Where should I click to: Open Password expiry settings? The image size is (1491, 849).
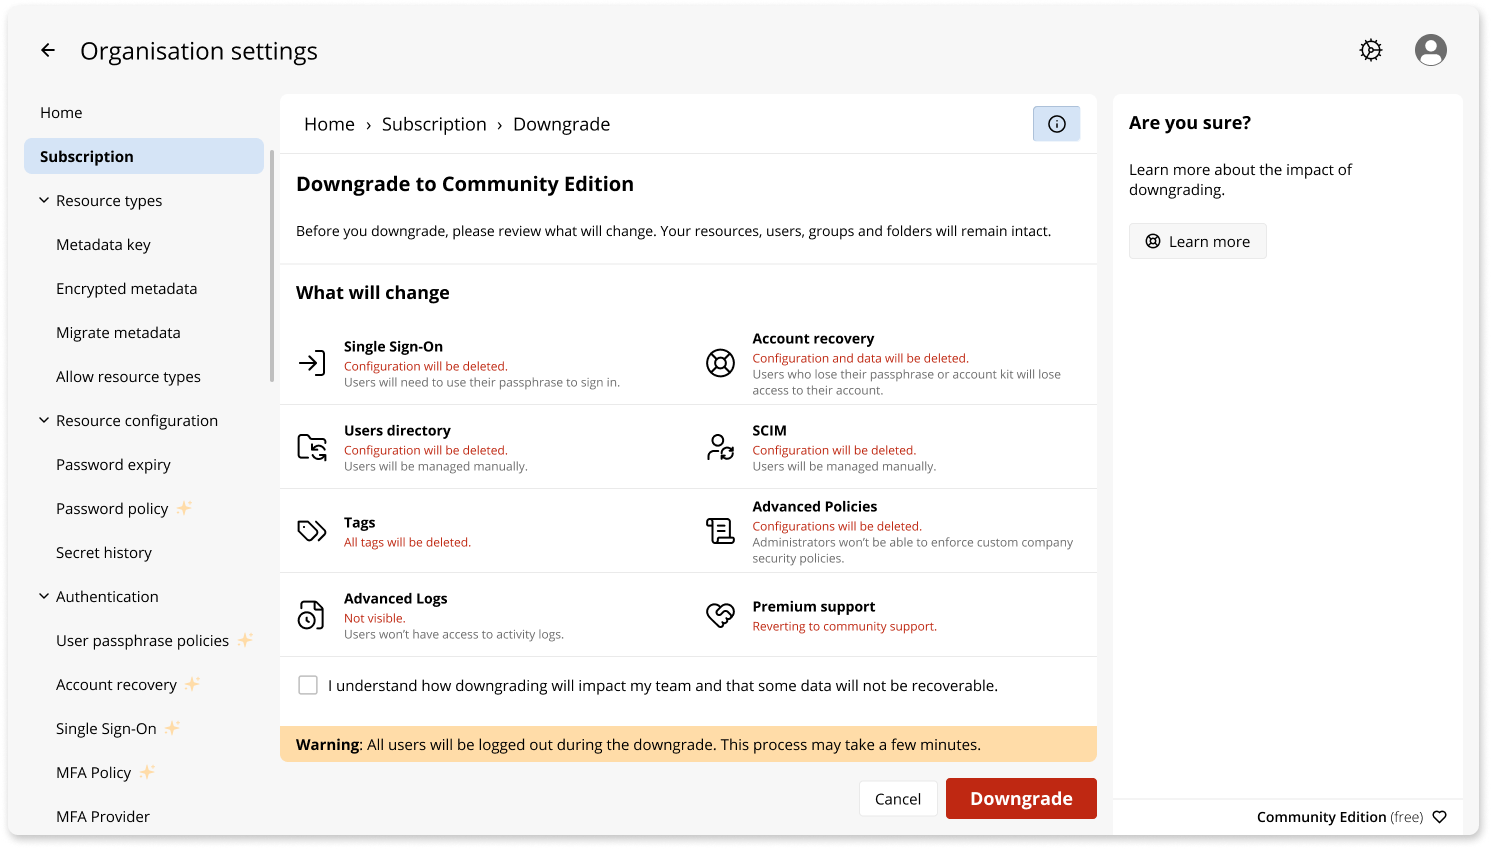coord(113,465)
